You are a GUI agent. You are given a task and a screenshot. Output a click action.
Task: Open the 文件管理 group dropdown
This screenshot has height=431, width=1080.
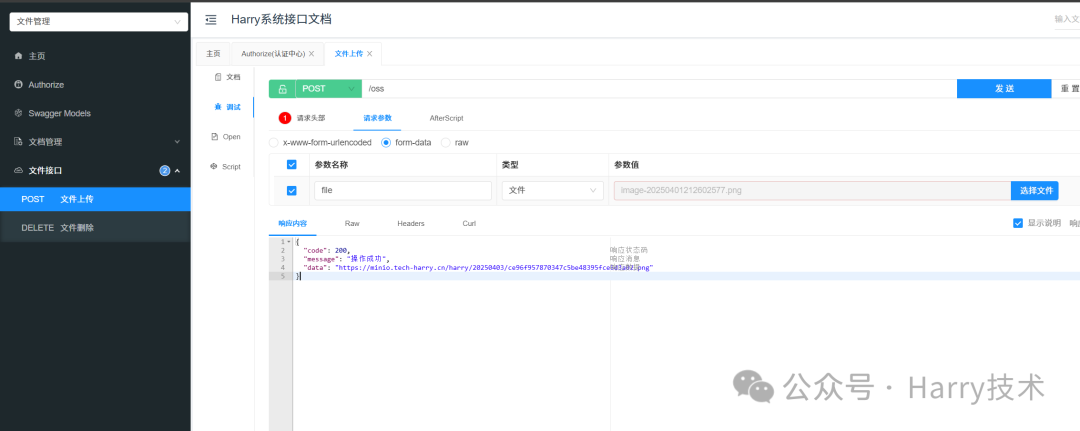[x=98, y=21]
